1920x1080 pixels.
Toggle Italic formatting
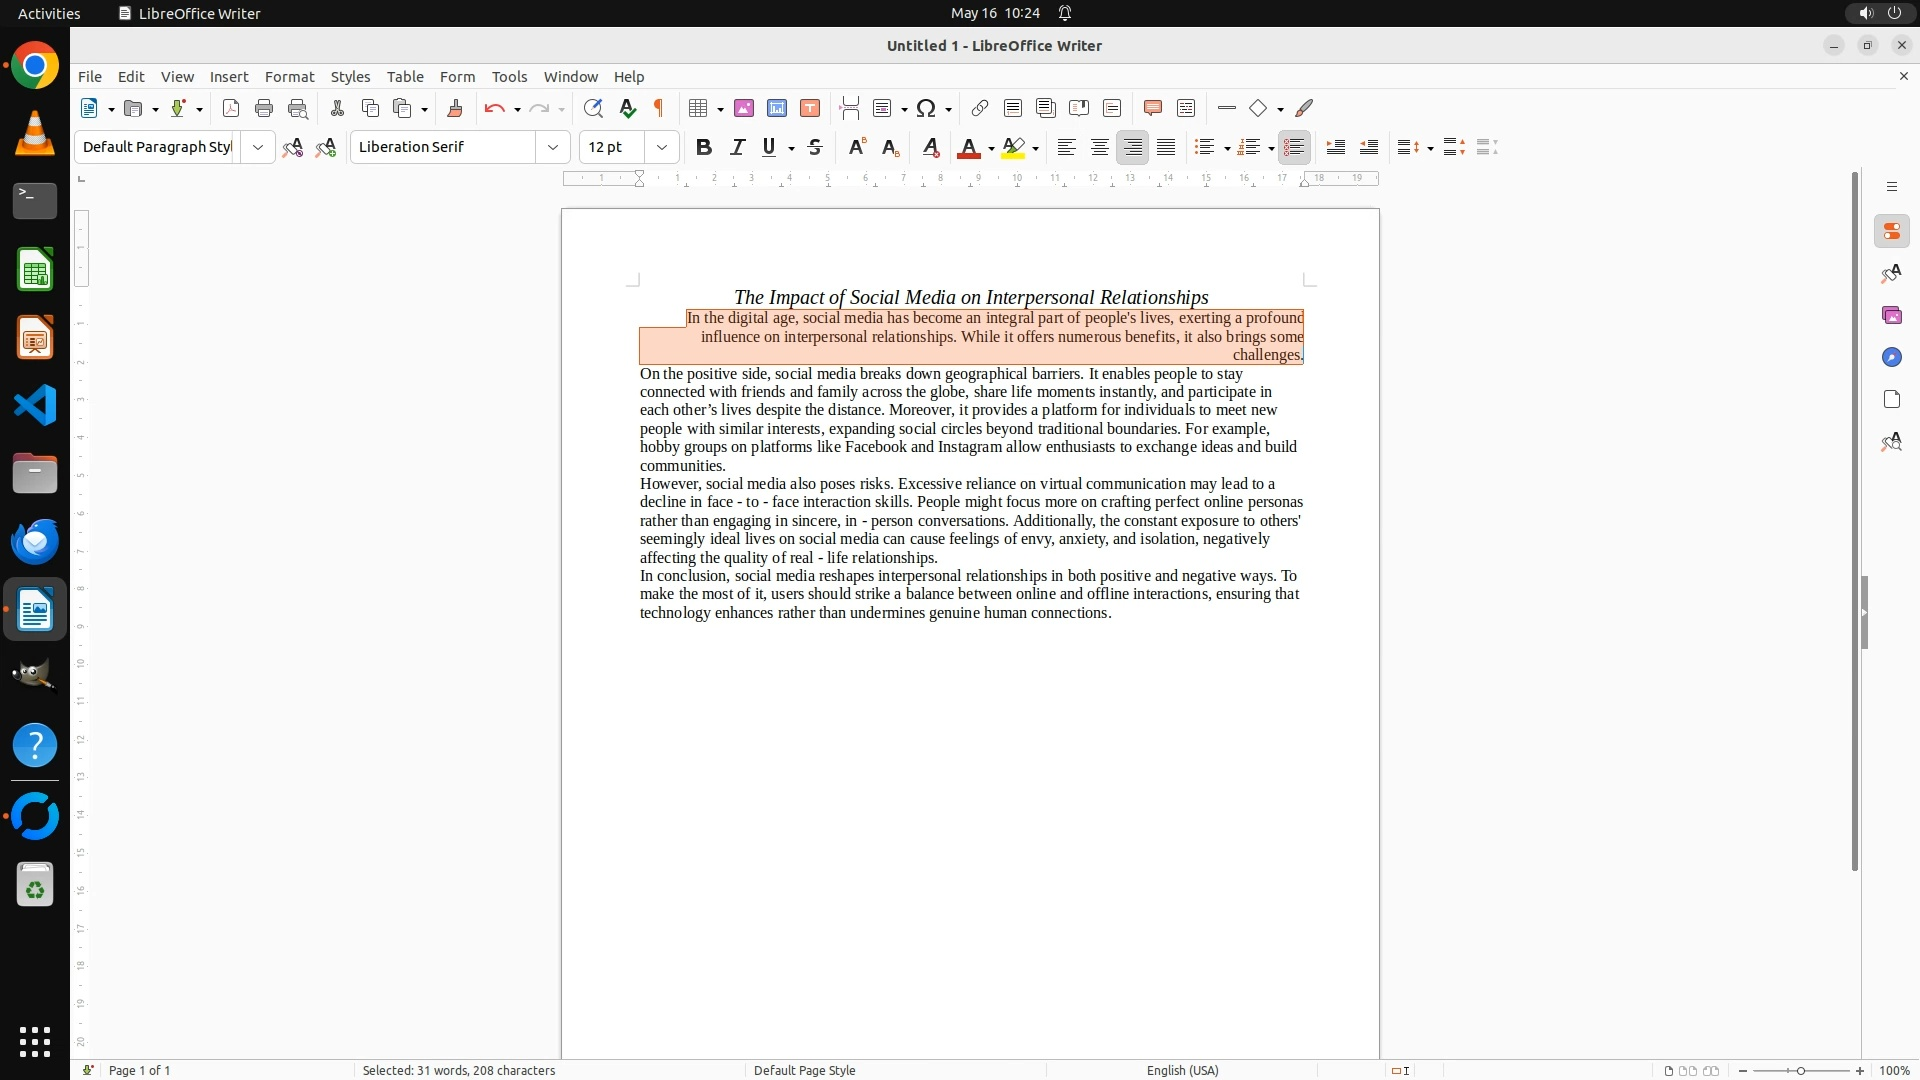(x=737, y=147)
